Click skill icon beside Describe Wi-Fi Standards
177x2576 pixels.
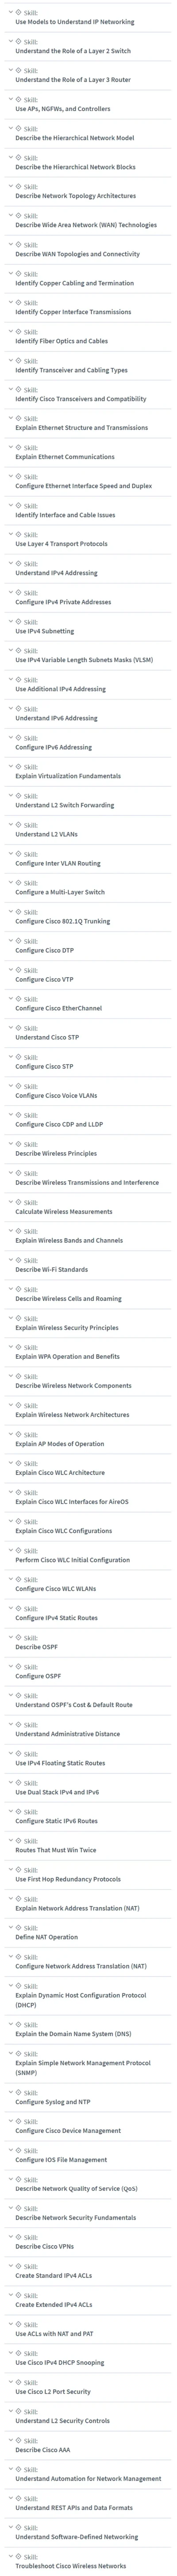click(18, 1260)
